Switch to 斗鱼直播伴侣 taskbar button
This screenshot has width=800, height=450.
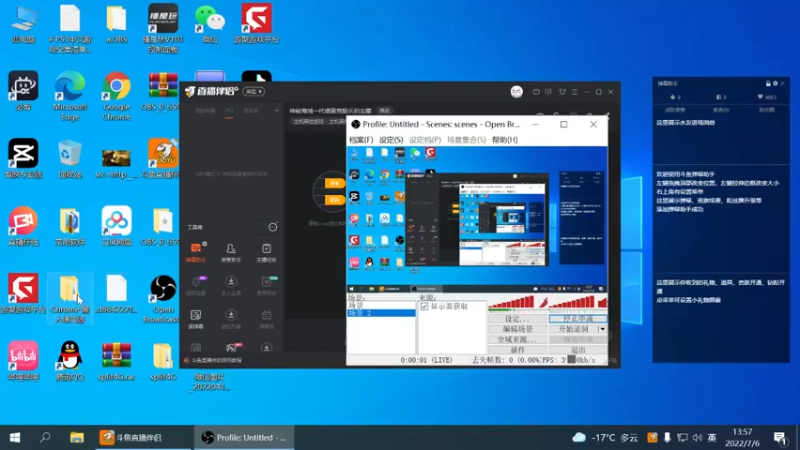143,437
